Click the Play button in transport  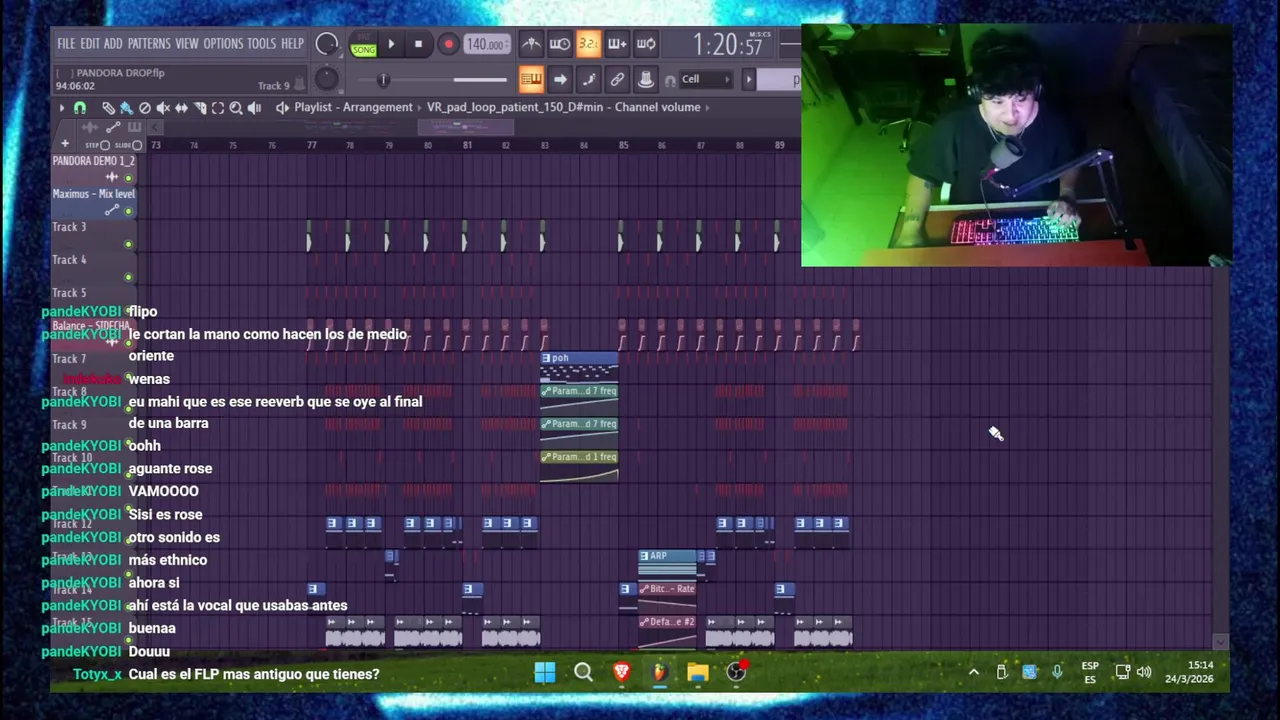tap(391, 44)
